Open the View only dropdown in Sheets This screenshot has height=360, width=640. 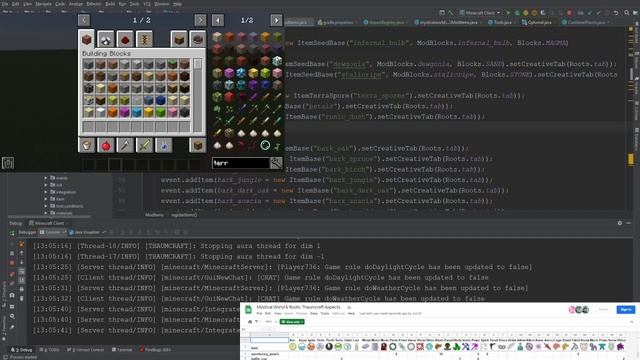tap(292, 322)
